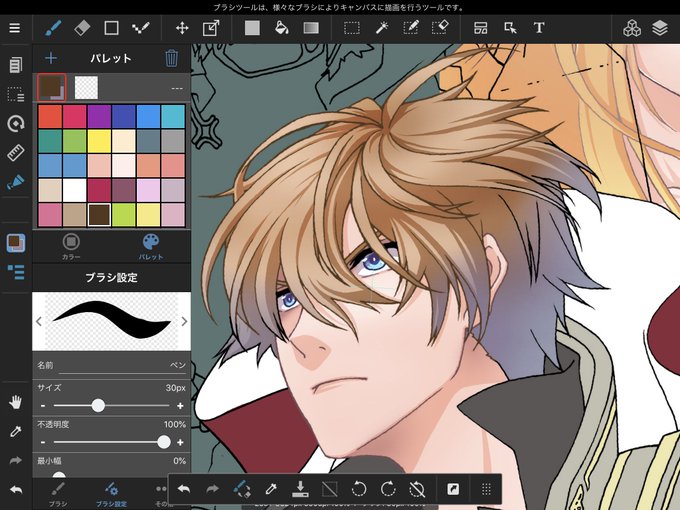Pick the yellow palette swatch
The image size is (680, 510).
99,141
